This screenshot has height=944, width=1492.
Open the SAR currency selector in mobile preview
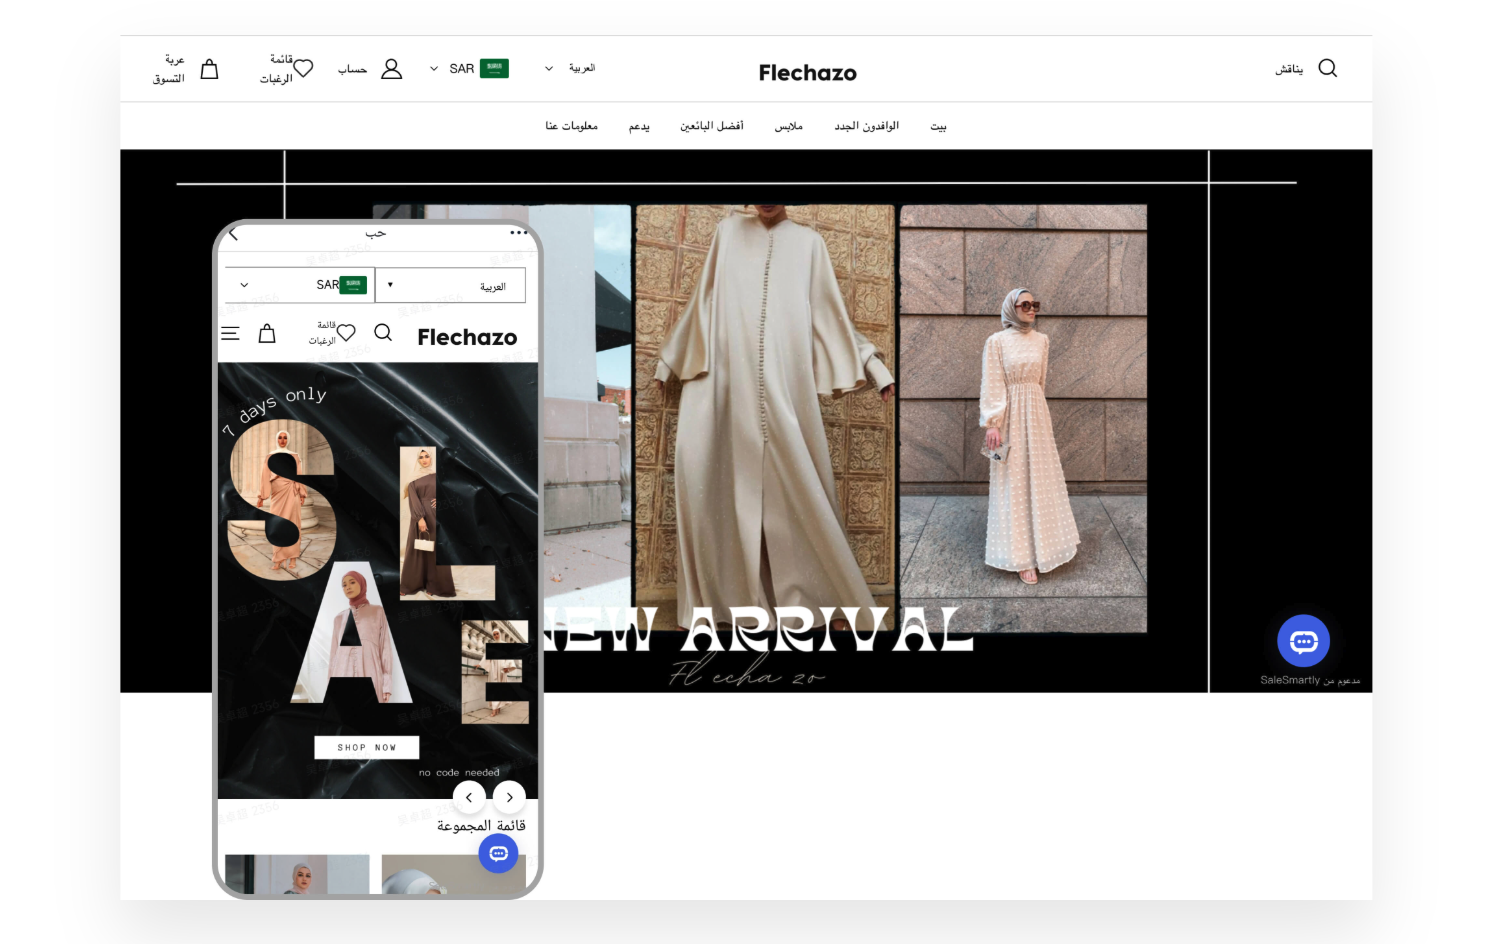(x=299, y=285)
